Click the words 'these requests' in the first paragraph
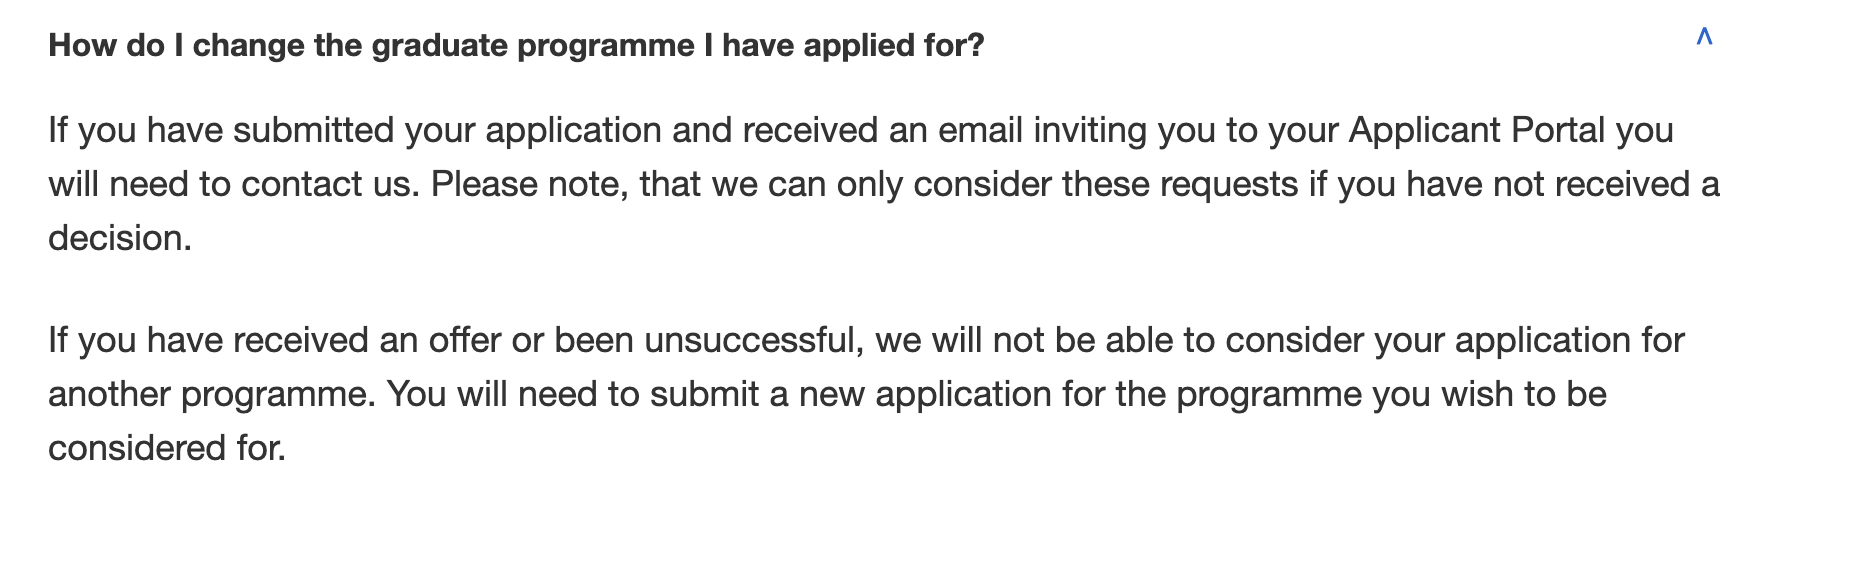The width and height of the screenshot is (1856, 582). [x=1180, y=184]
